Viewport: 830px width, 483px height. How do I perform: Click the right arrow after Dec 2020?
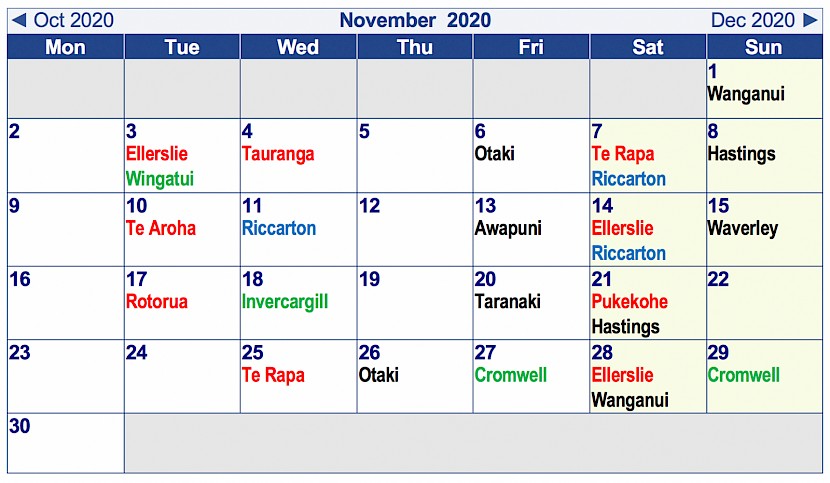tap(810, 20)
